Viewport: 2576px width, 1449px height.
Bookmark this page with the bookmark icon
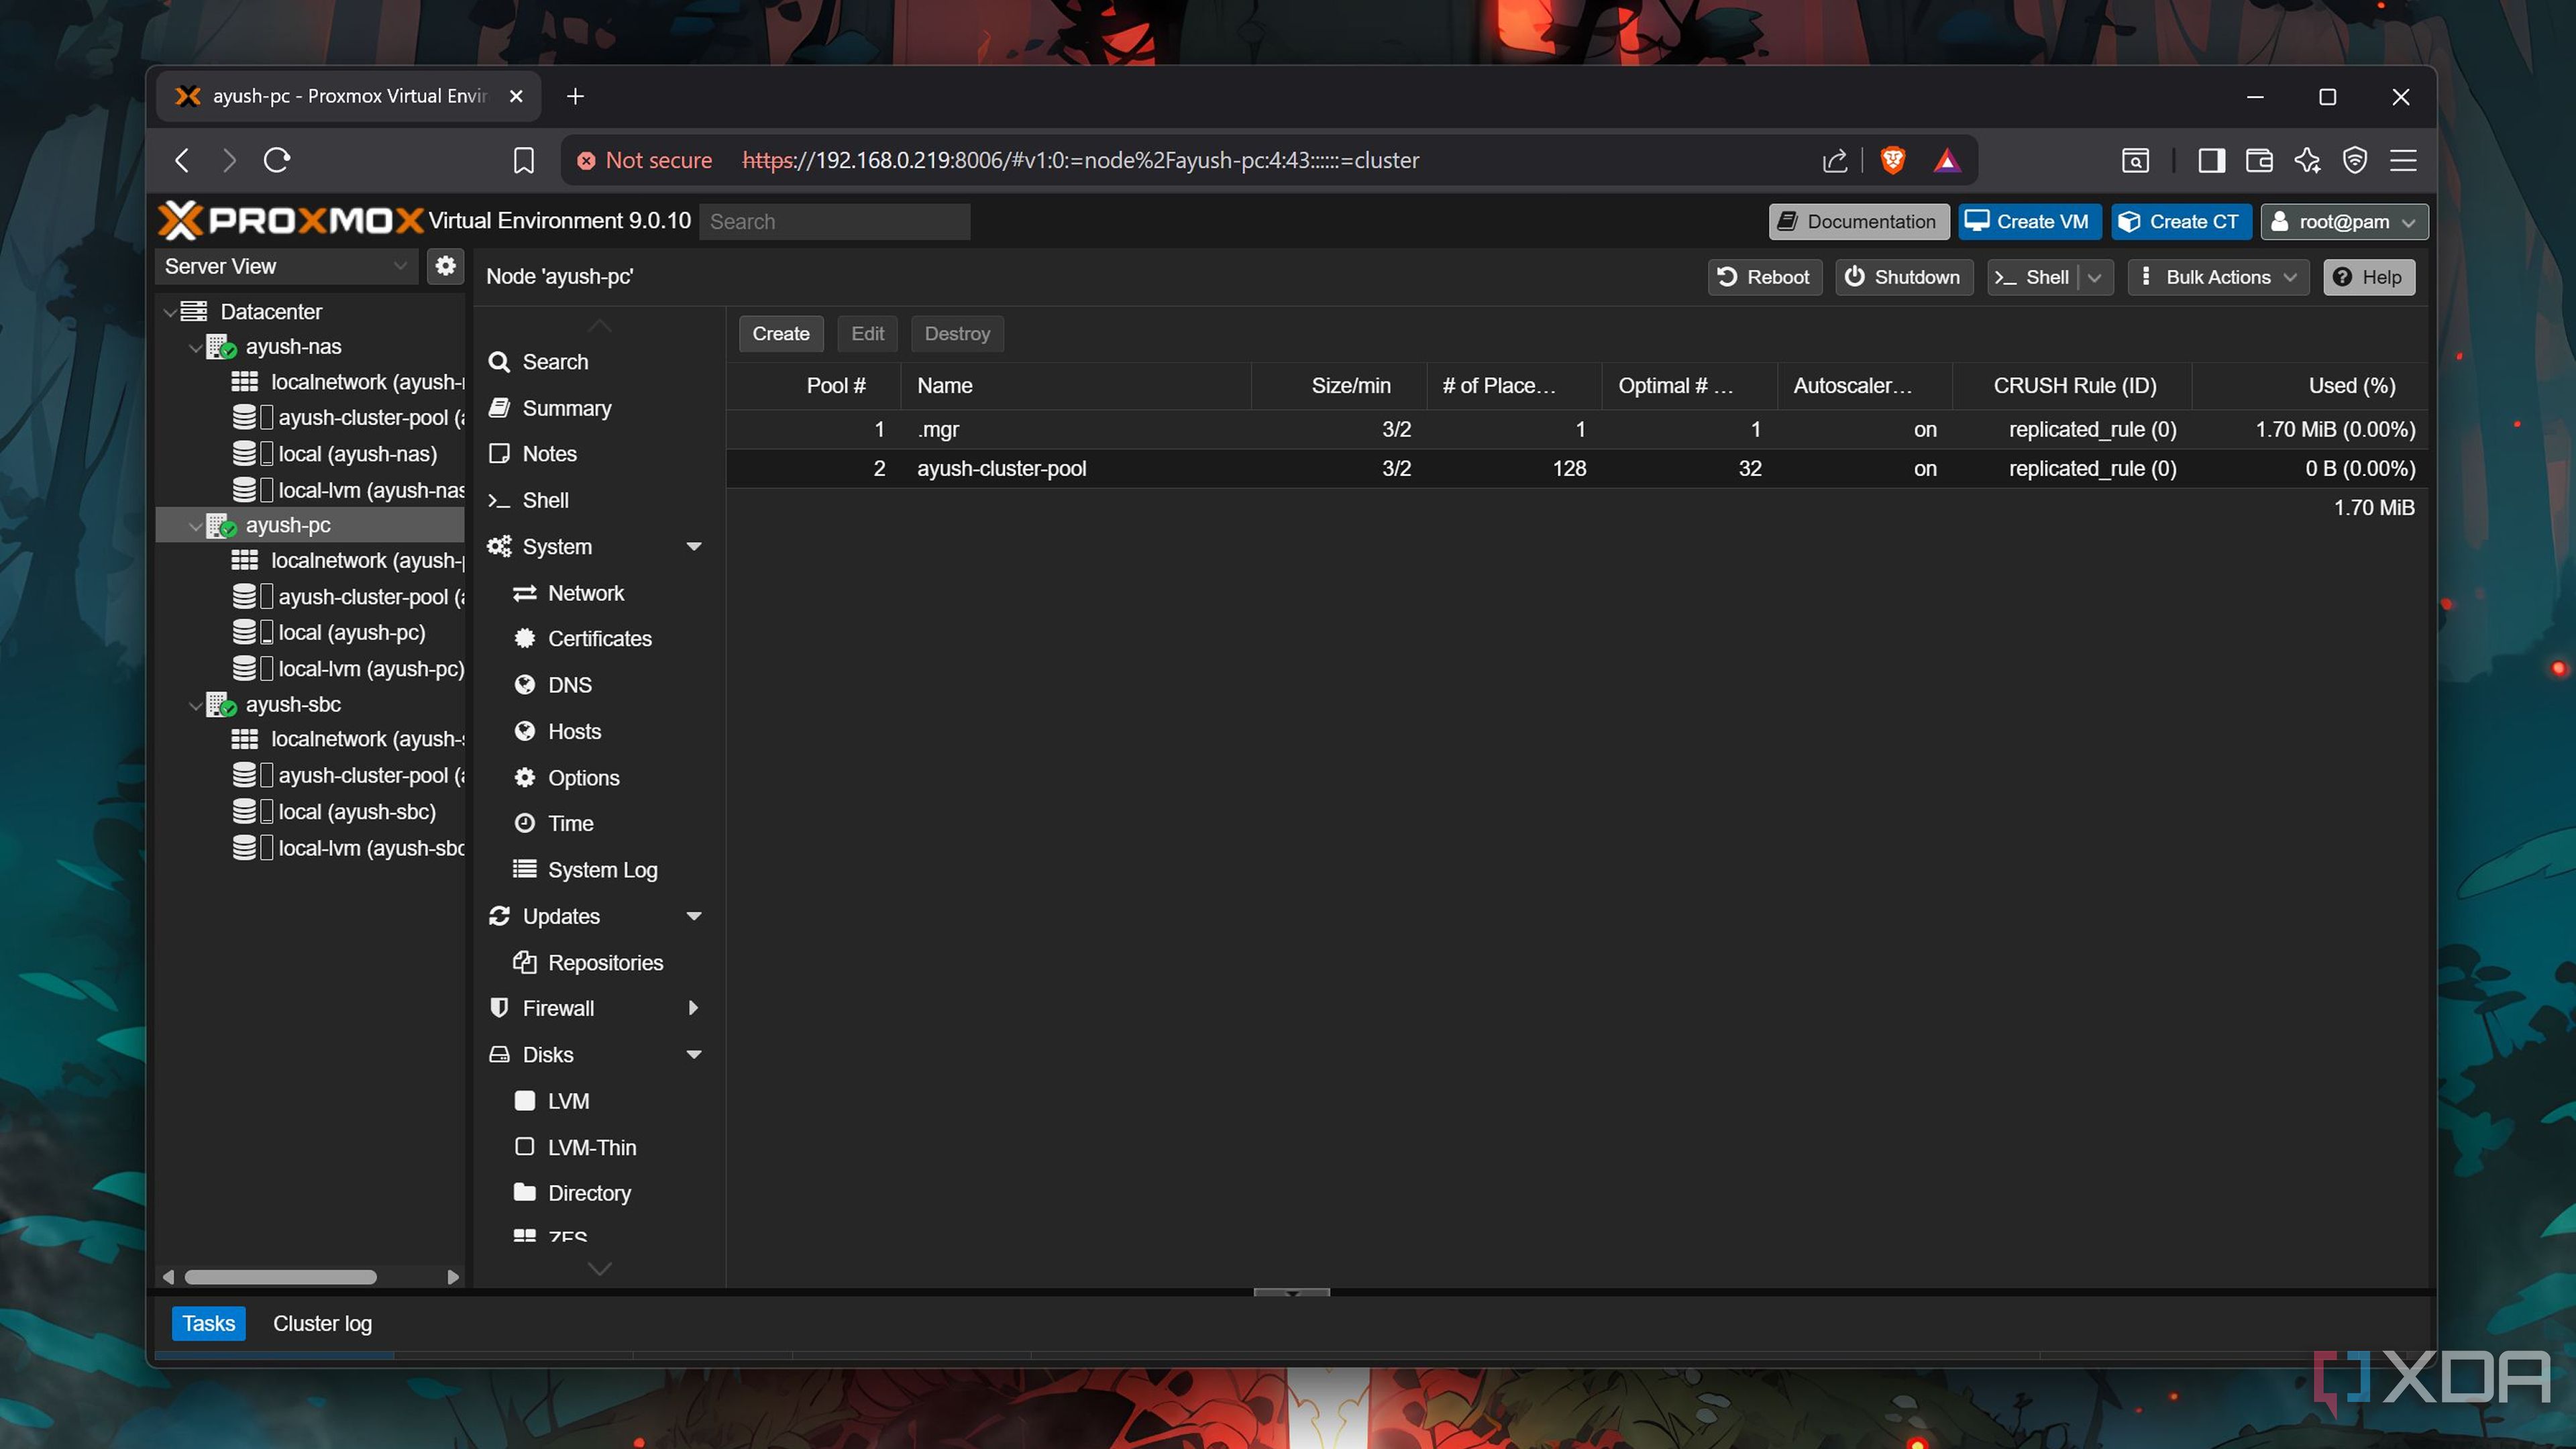(523, 160)
